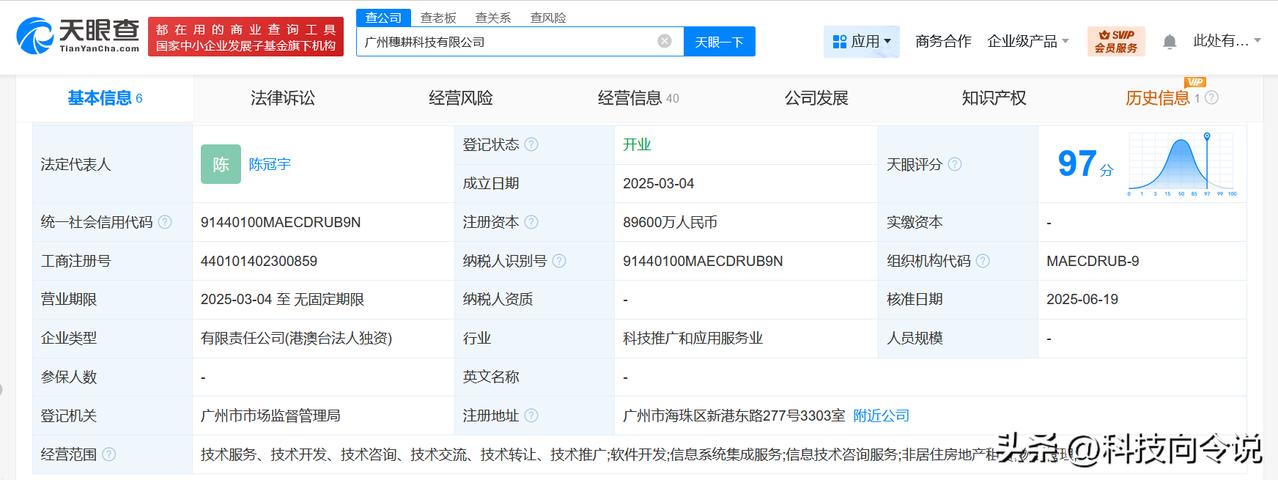Click the 陈 avatar of the legal representative
Image resolution: width=1278 pixels, height=480 pixels.
pos(221,164)
